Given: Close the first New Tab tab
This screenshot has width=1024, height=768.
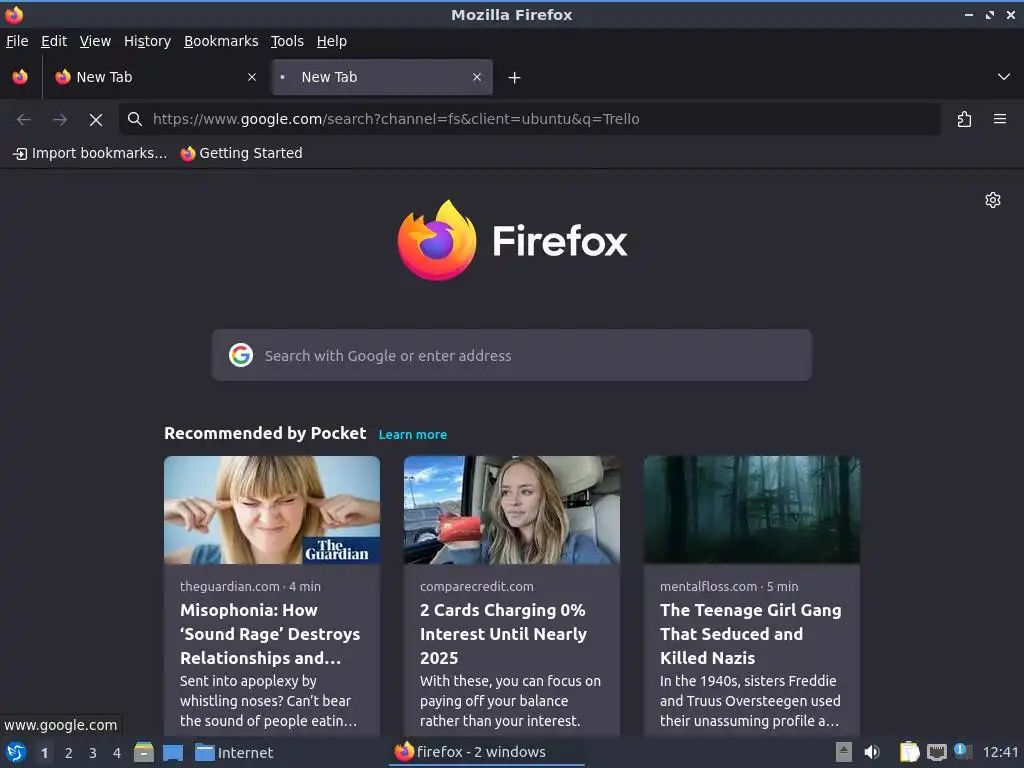Looking at the screenshot, I should pos(252,77).
